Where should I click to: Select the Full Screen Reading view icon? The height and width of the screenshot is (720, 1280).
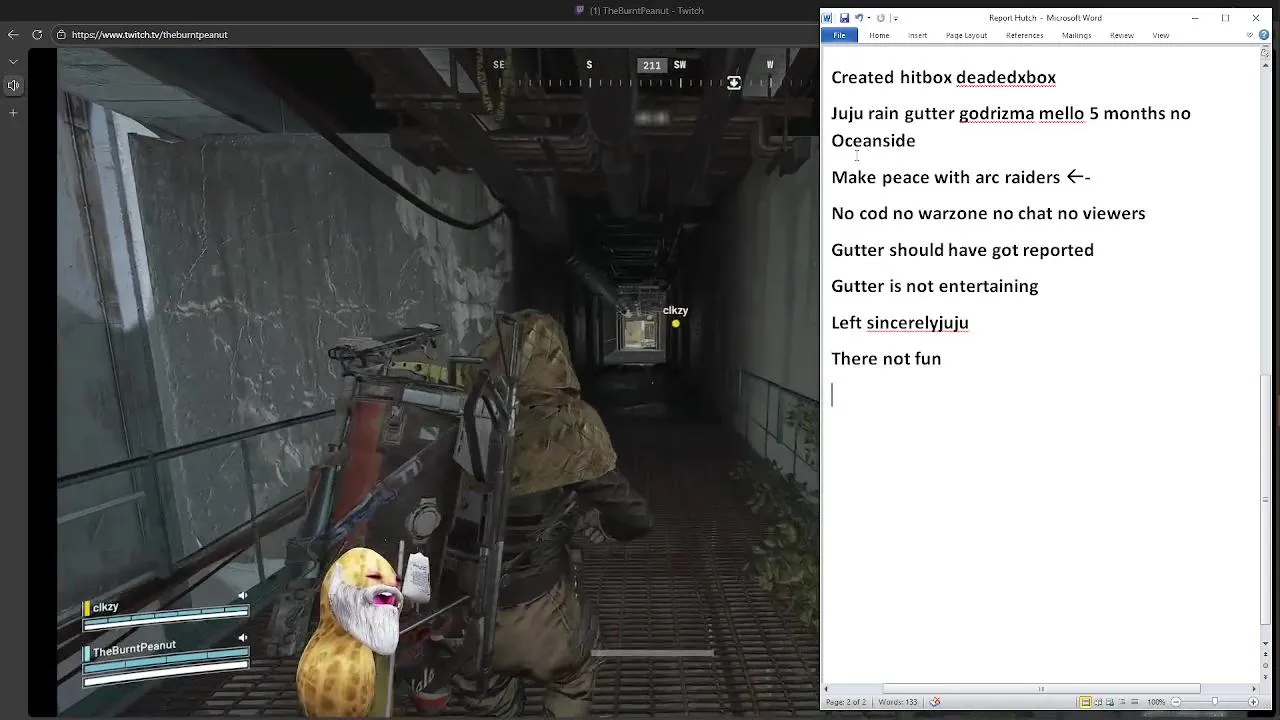(1098, 702)
